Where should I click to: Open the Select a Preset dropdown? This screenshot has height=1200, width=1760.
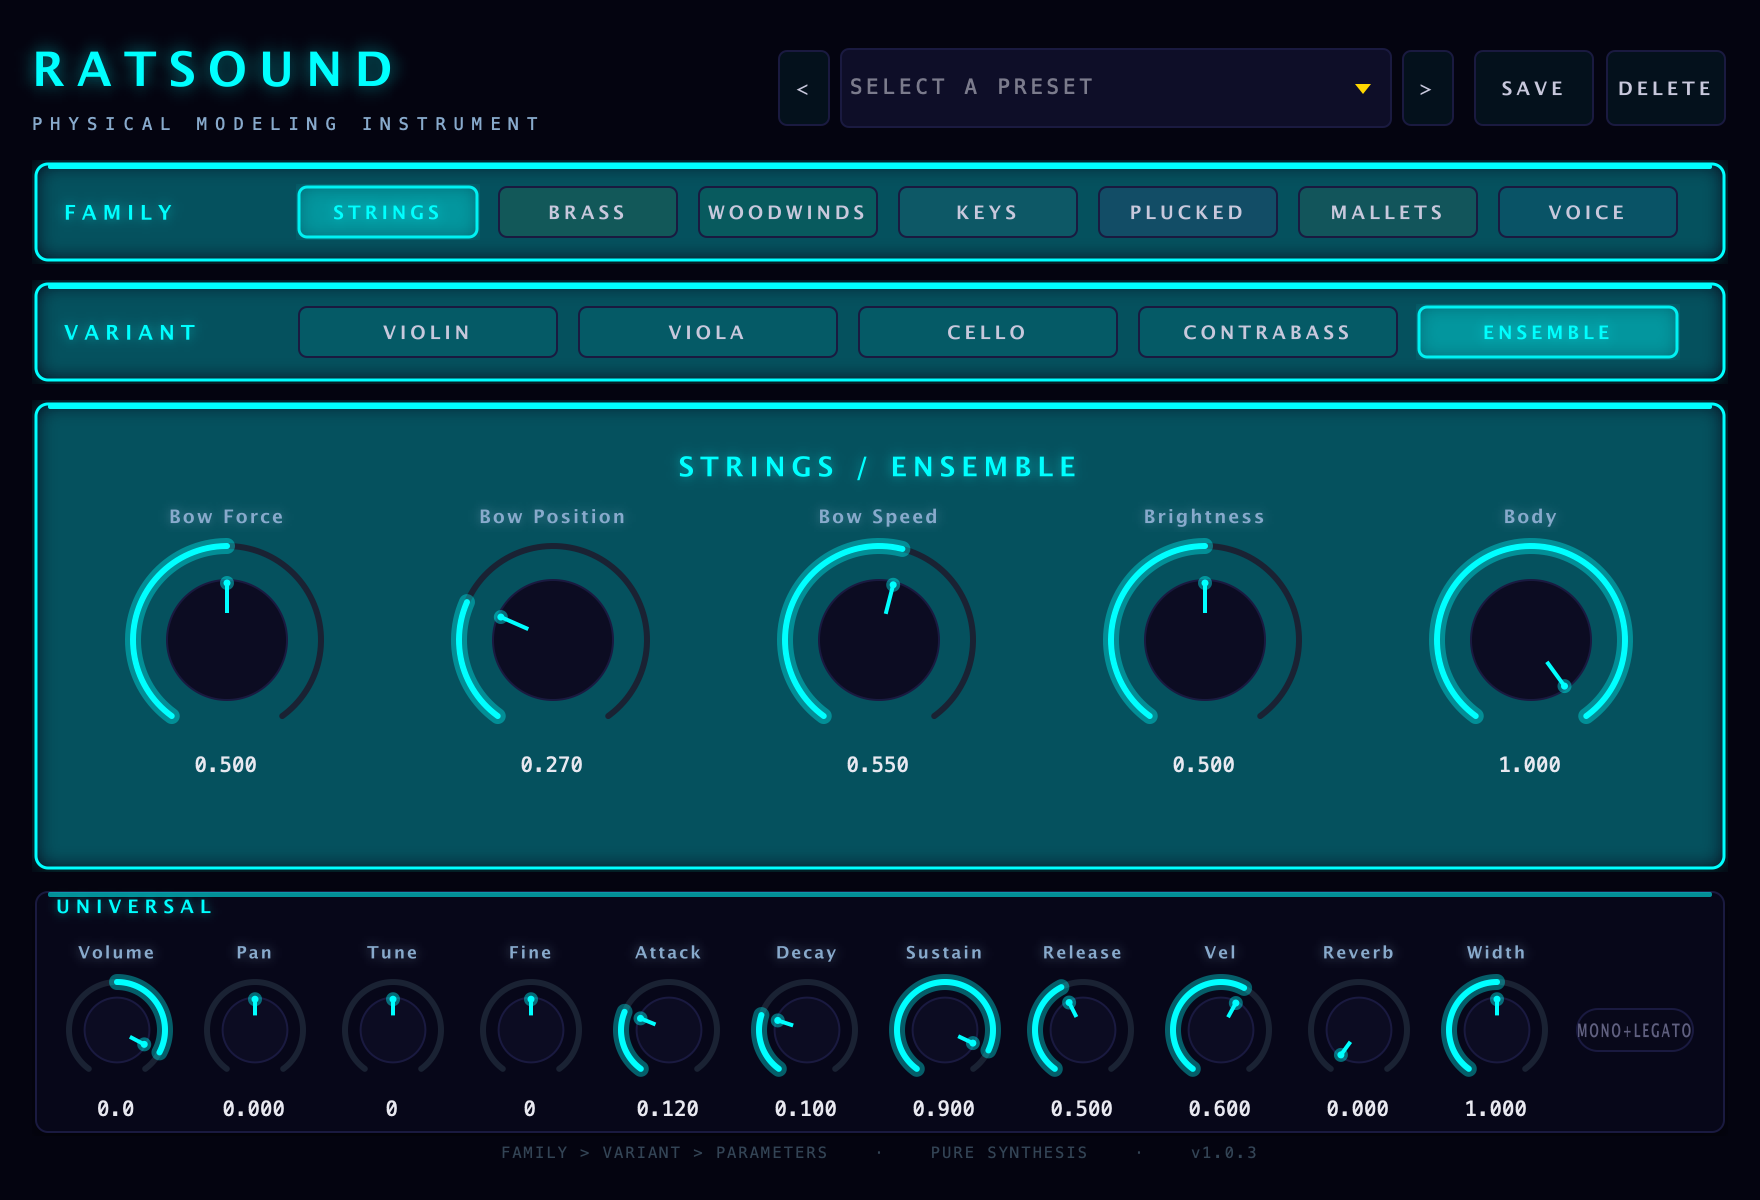[x=1115, y=88]
